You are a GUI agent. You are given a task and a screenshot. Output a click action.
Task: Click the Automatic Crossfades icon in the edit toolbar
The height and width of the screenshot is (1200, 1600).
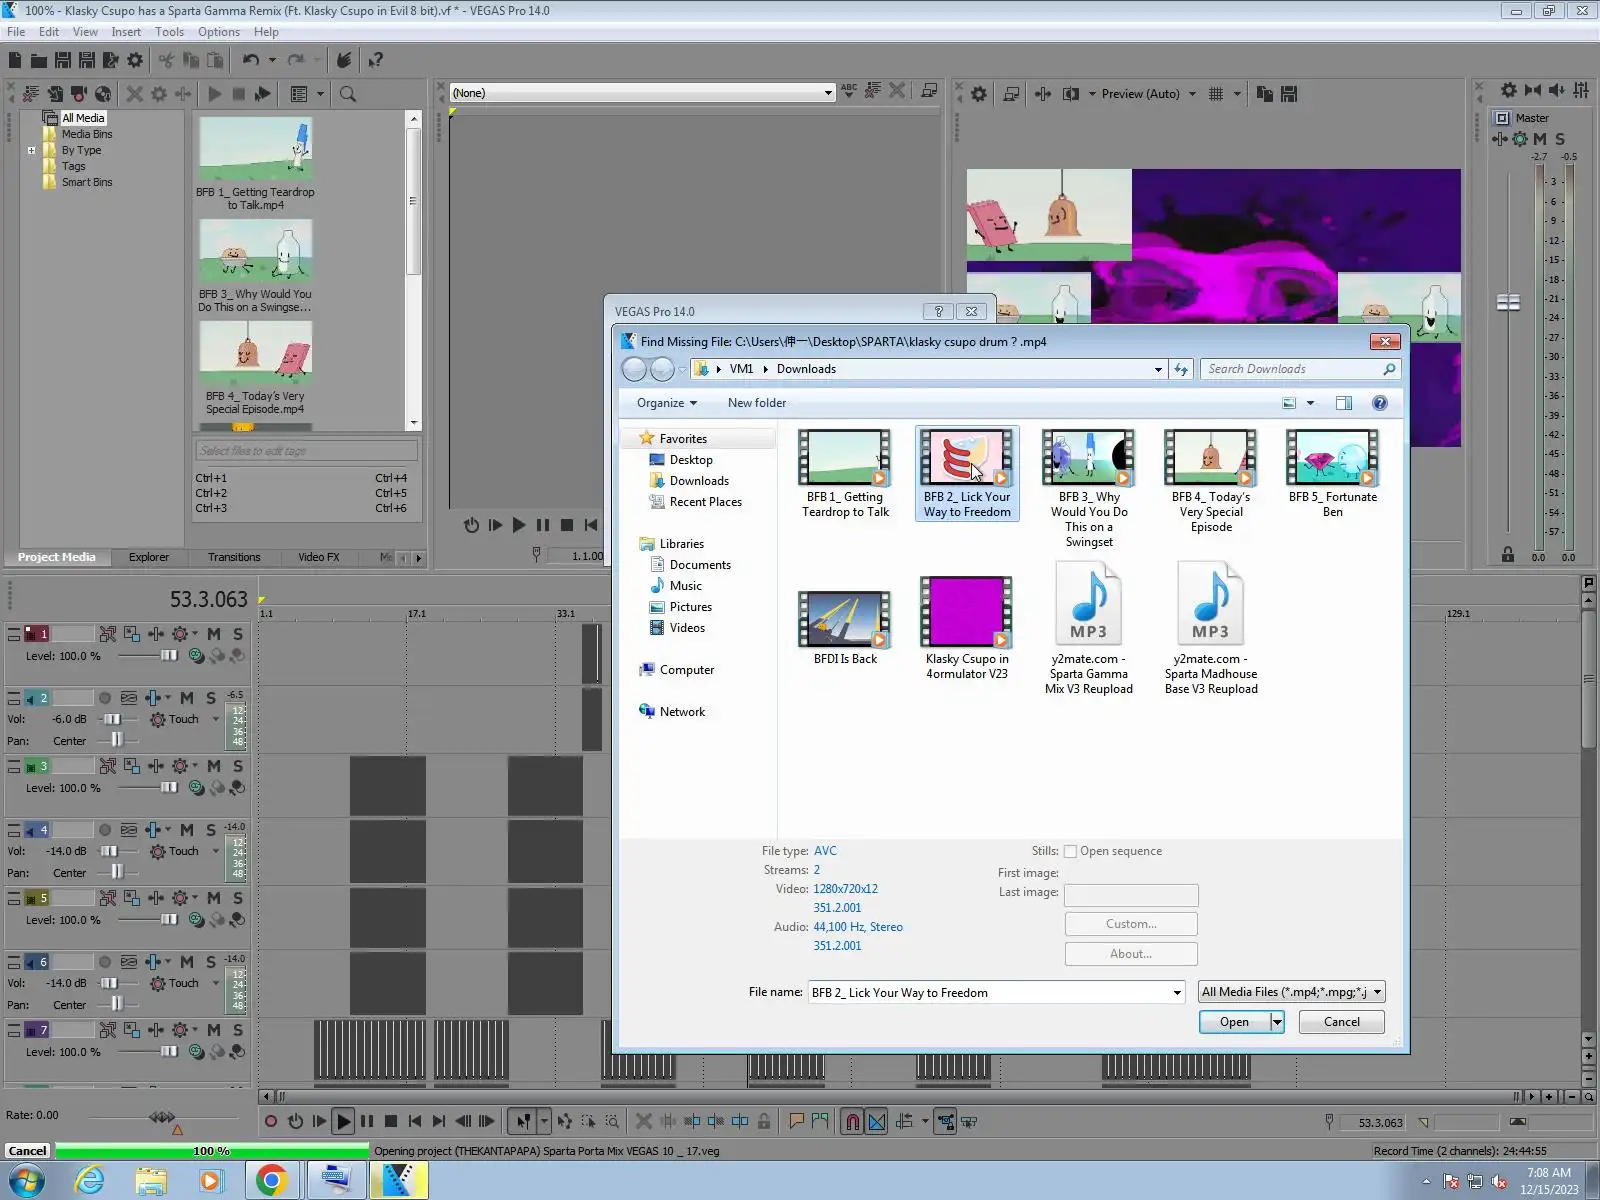[x=877, y=1122]
